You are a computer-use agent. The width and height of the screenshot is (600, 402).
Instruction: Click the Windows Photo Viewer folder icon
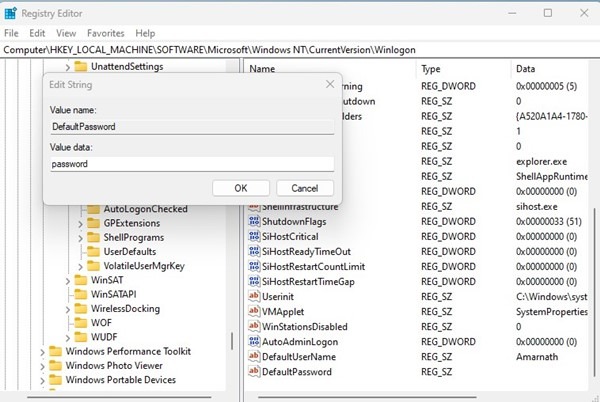coord(55,366)
